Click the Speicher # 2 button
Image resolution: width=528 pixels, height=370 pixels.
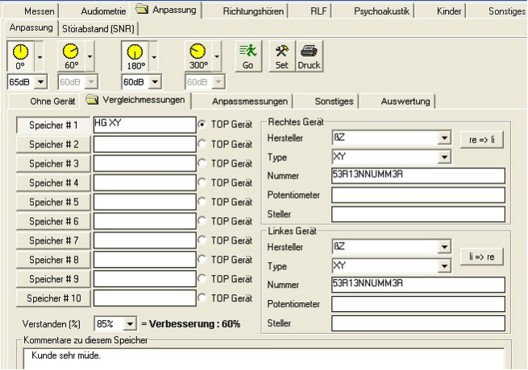53,144
